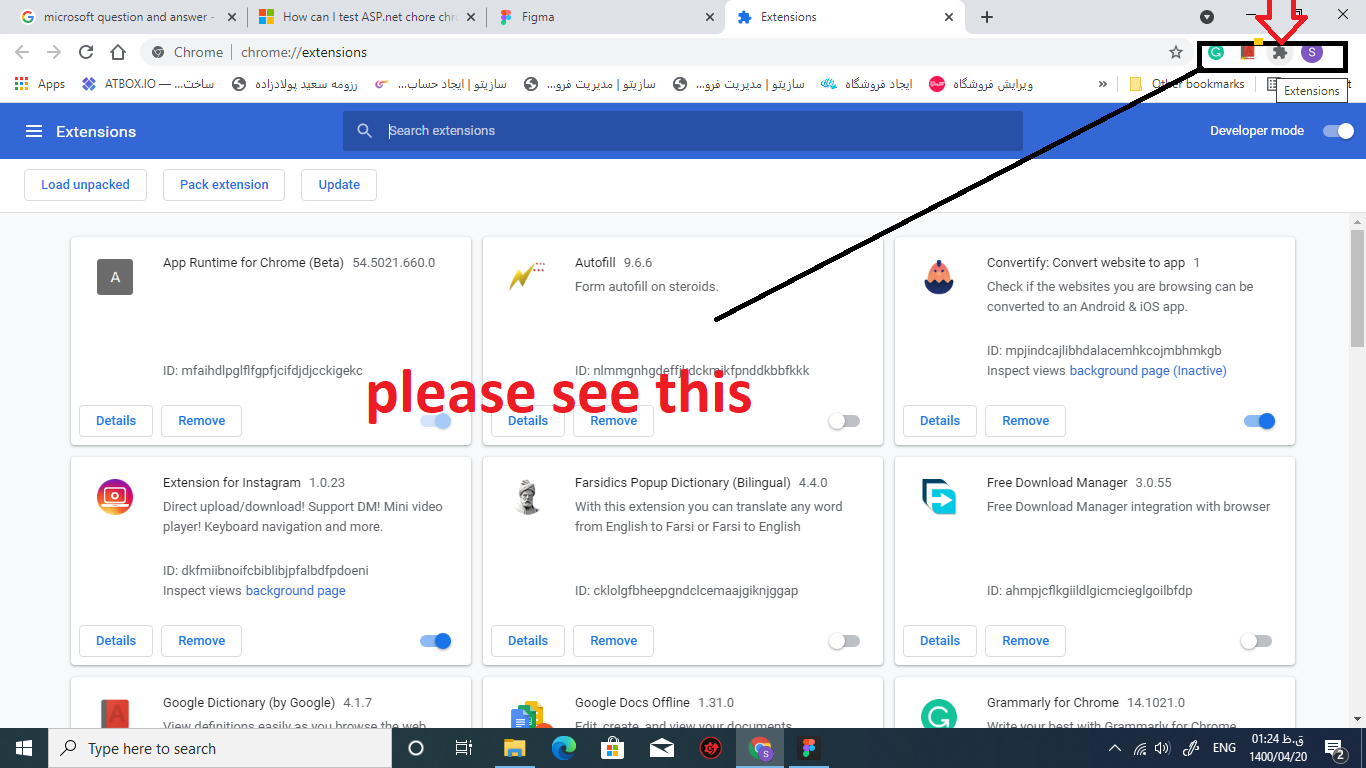Screen dimensions: 1366x768
Task: Enable the Autofill extension
Action: (844, 421)
